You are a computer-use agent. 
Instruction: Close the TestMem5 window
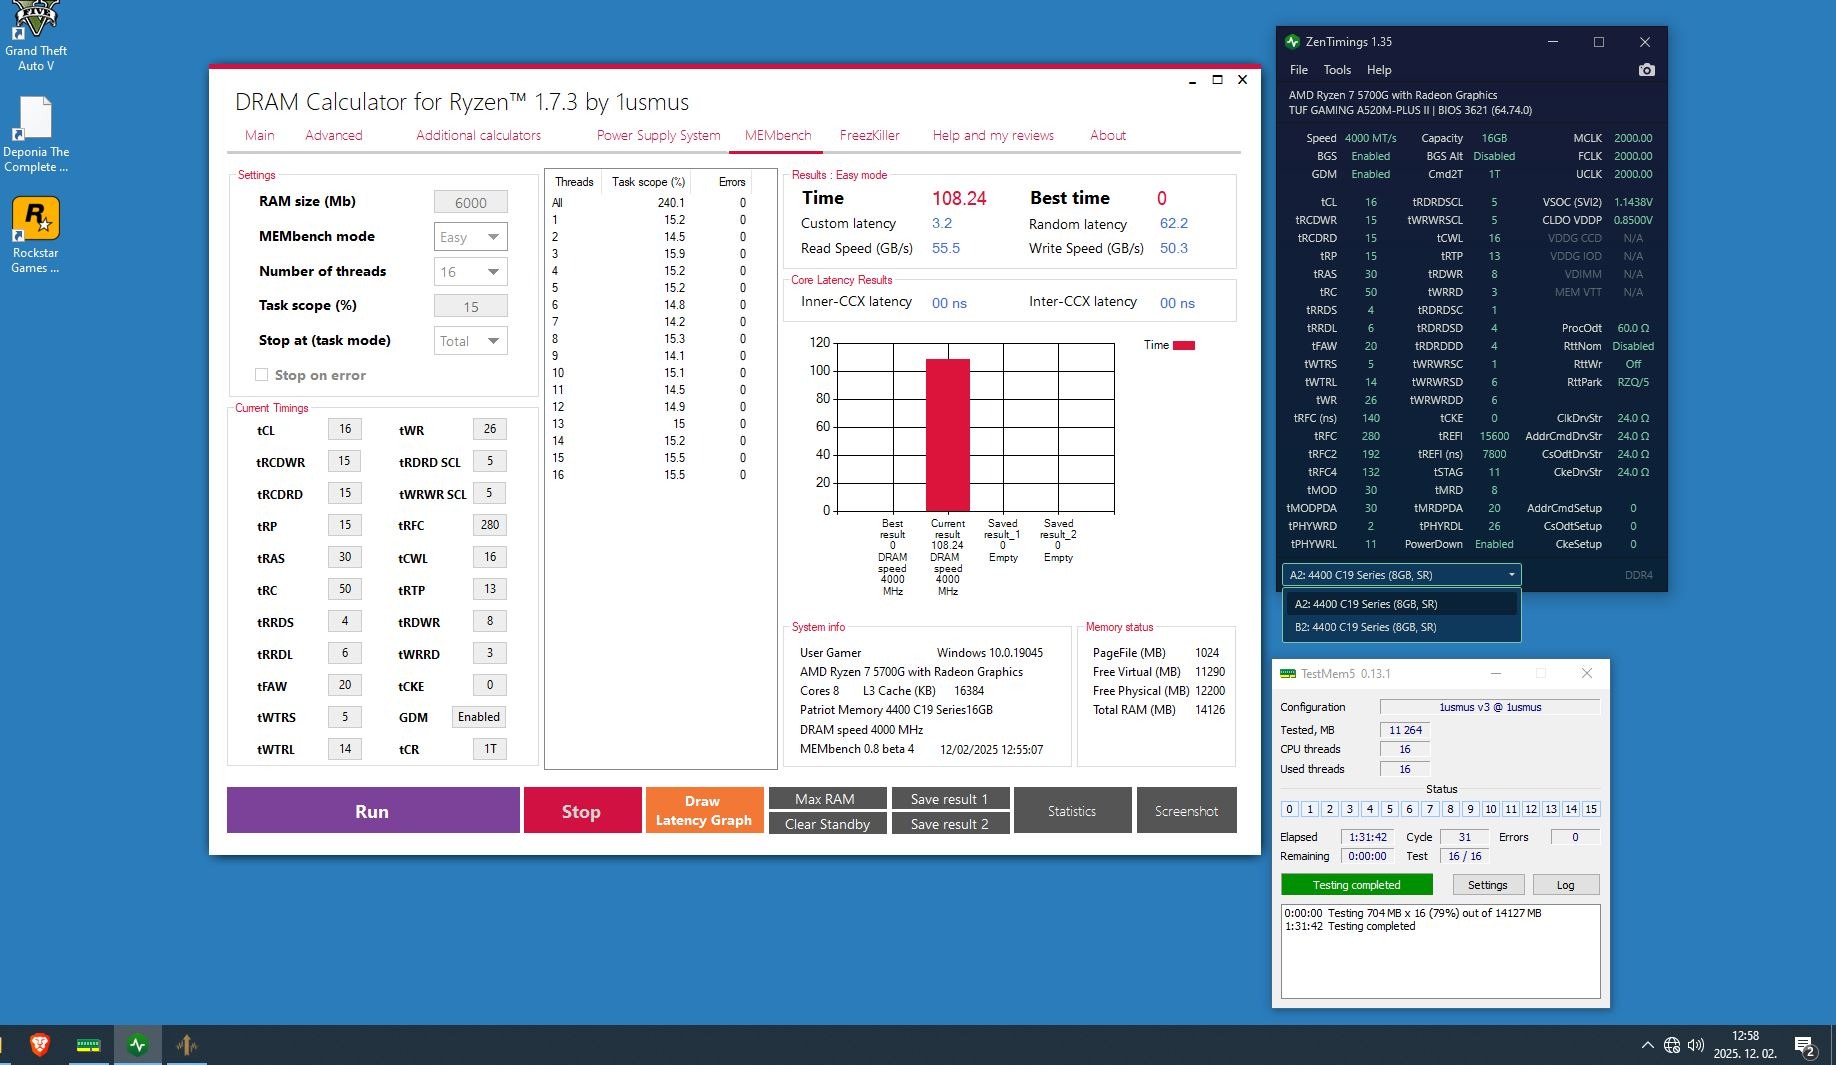[x=1587, y=673]
